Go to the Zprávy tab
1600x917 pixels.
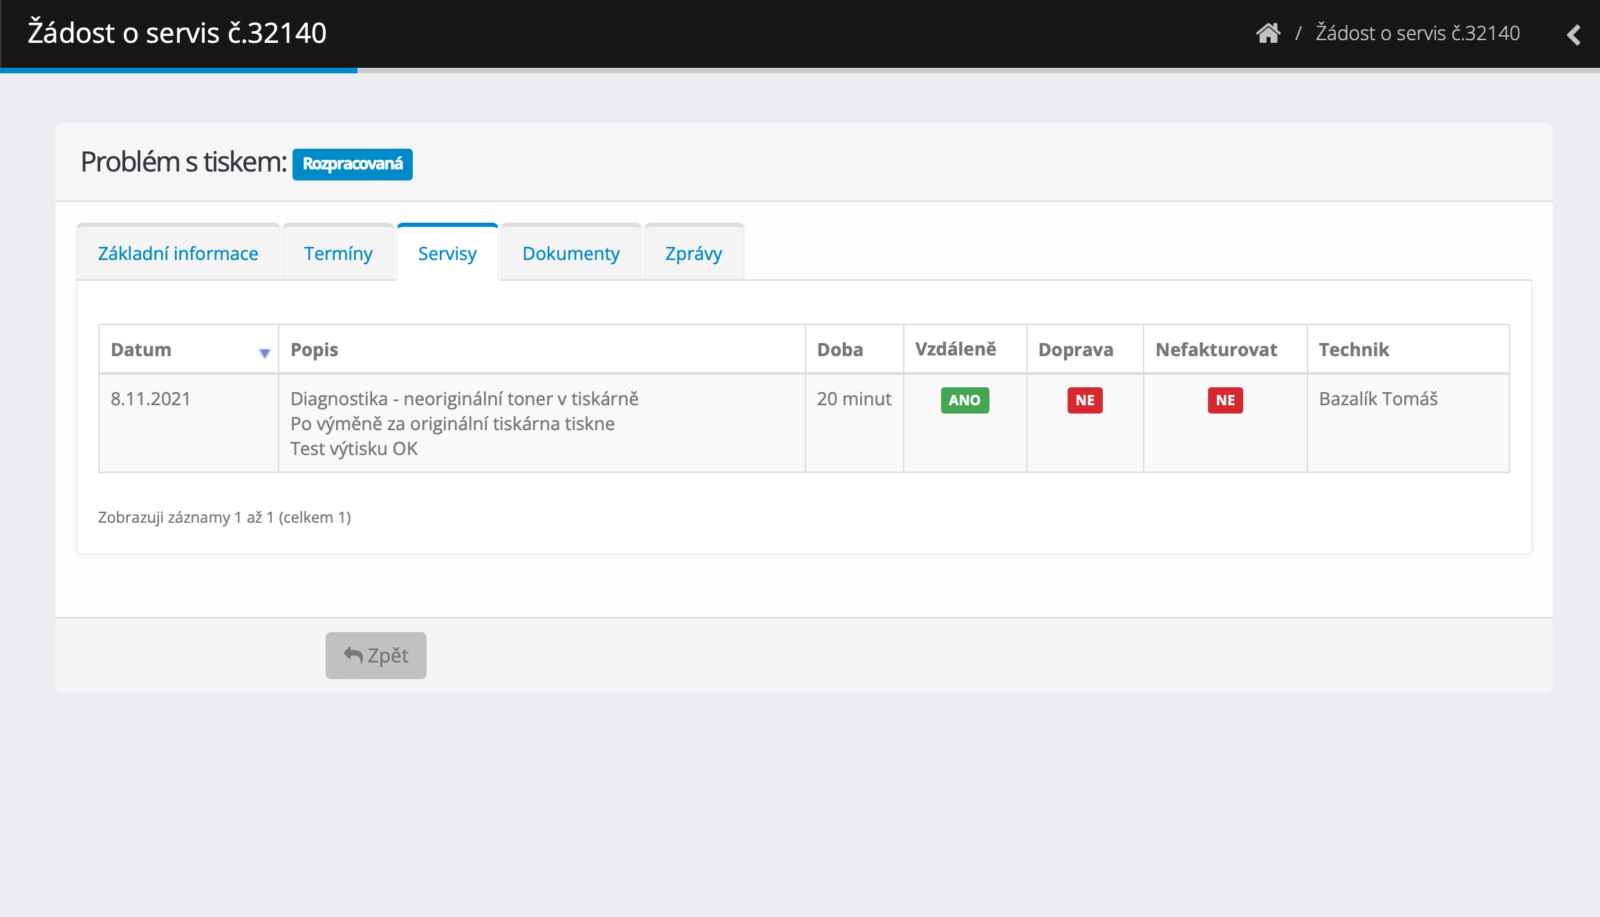tap(693, 254)
